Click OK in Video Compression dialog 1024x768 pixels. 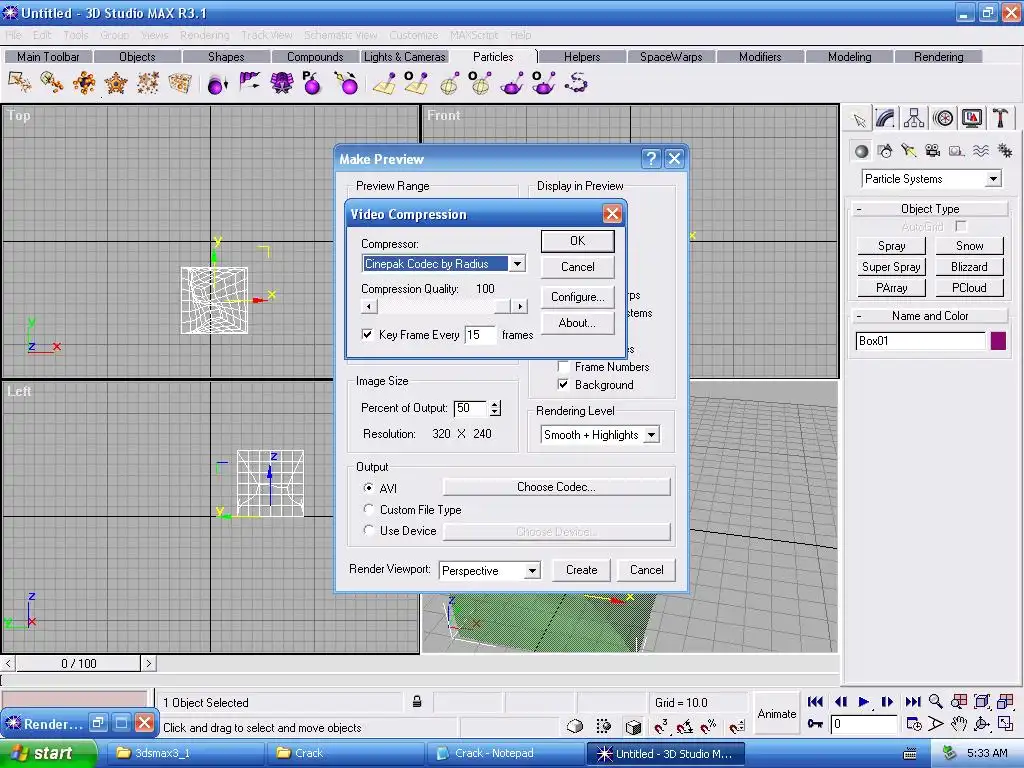577,241
